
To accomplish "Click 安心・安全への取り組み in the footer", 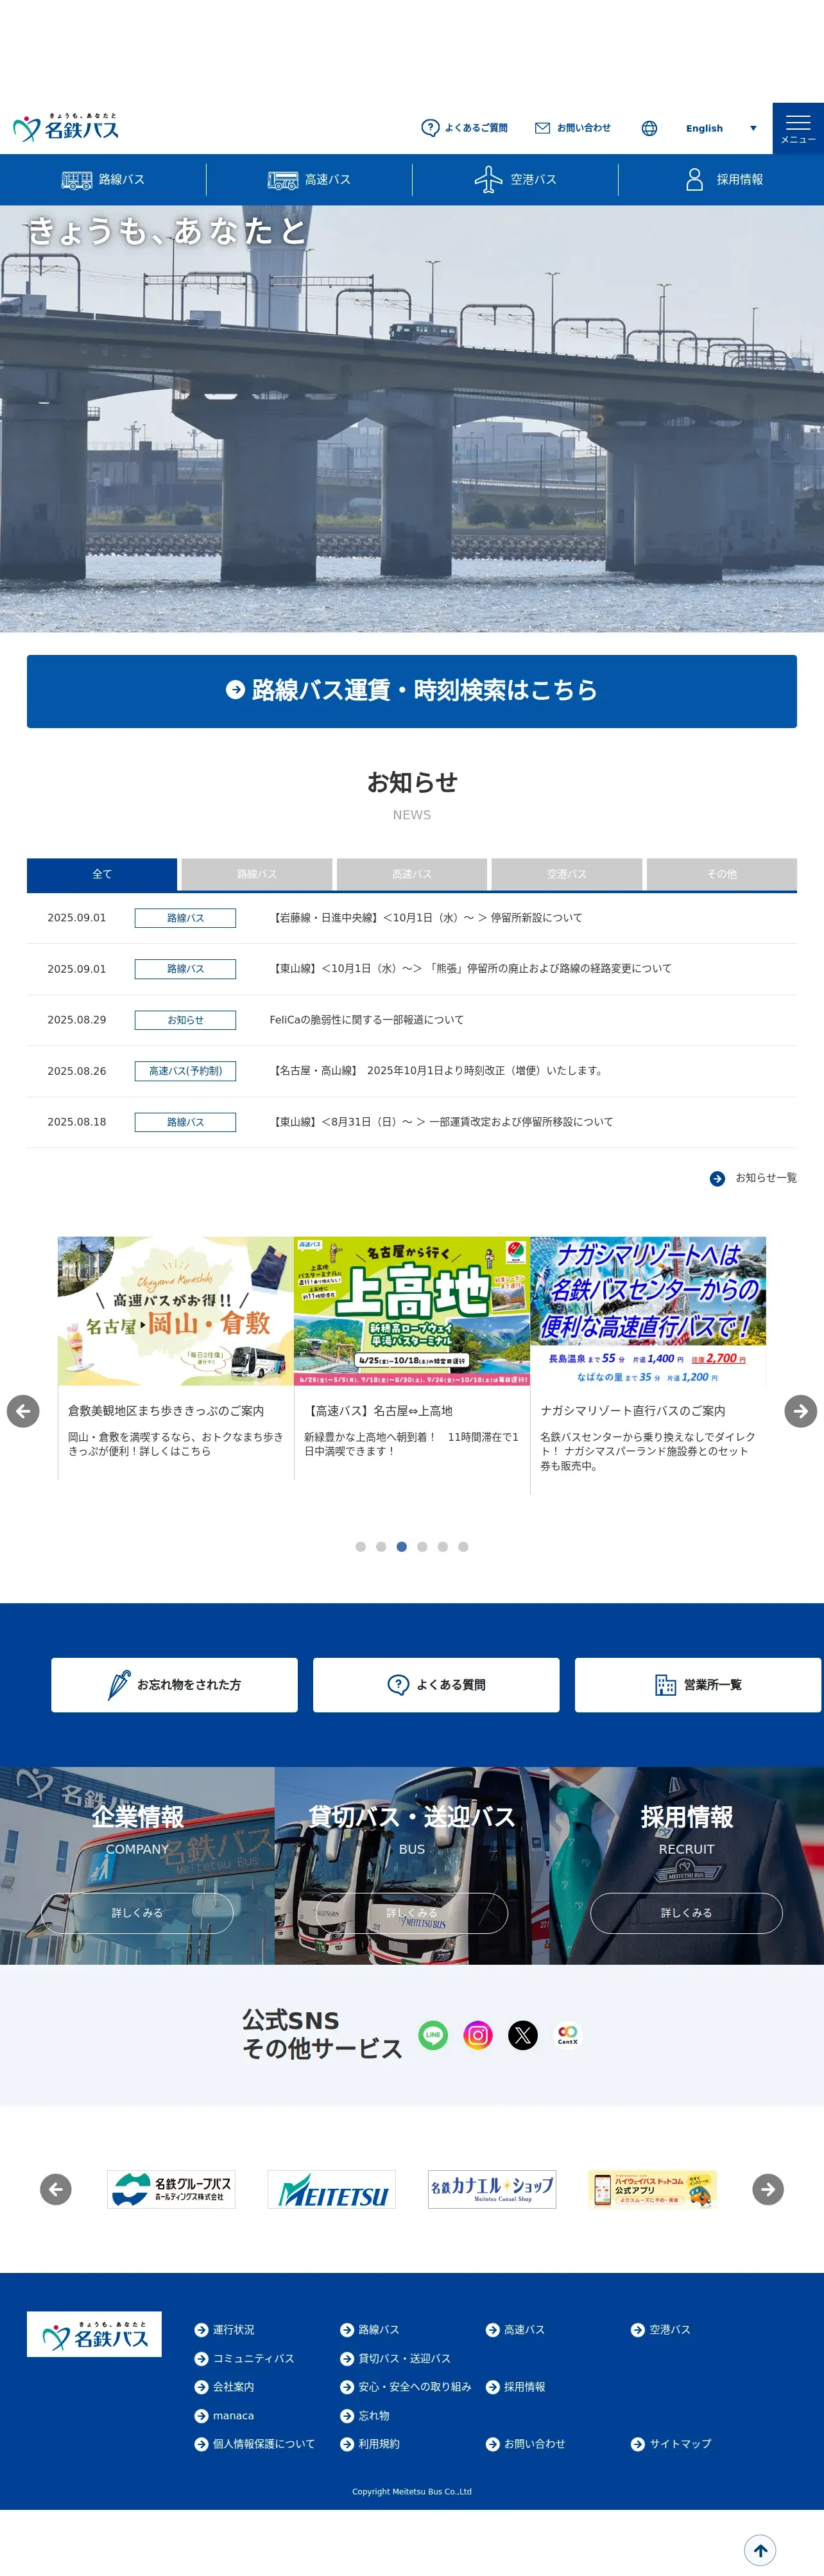I will 406,2387.
